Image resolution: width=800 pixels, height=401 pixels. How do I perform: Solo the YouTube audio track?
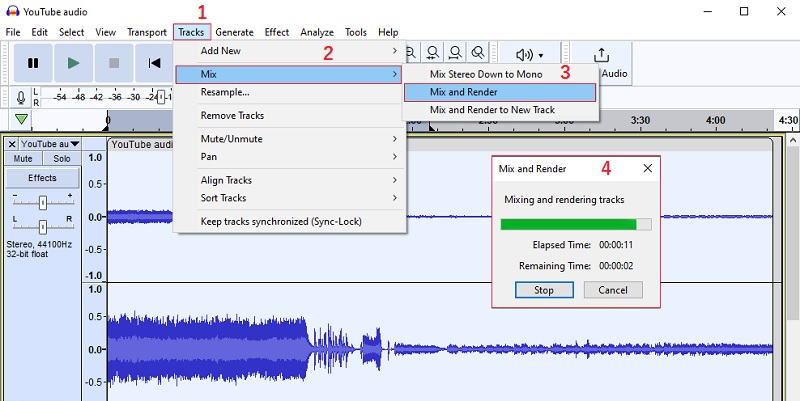click(62, 159)
